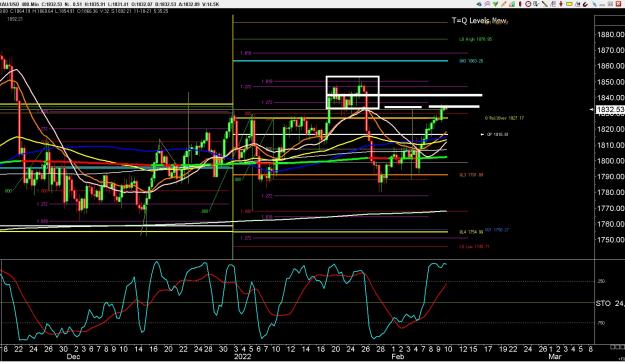This screenshot has width=625, height=362.
Task: Open the green bar chart icon
Action: 512,4
